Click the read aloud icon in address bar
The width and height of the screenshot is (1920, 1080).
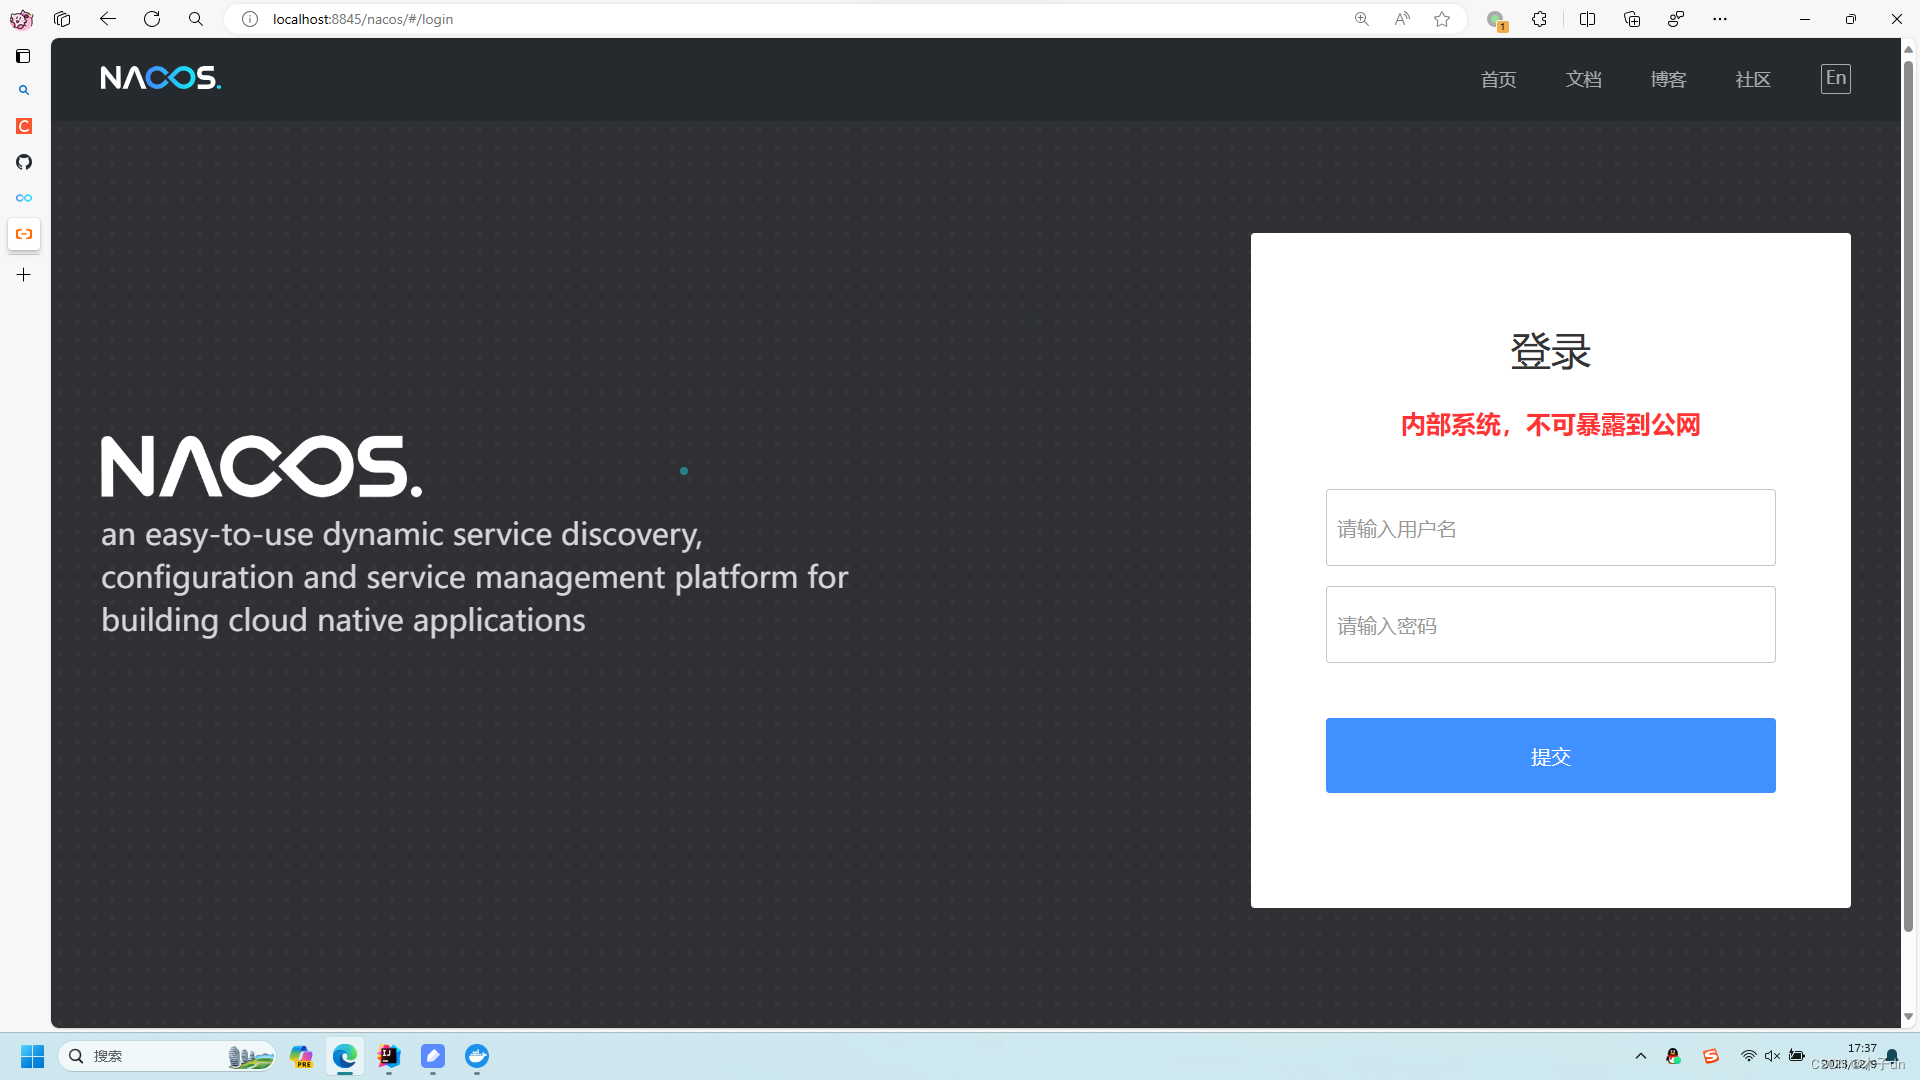[1402, 19]
